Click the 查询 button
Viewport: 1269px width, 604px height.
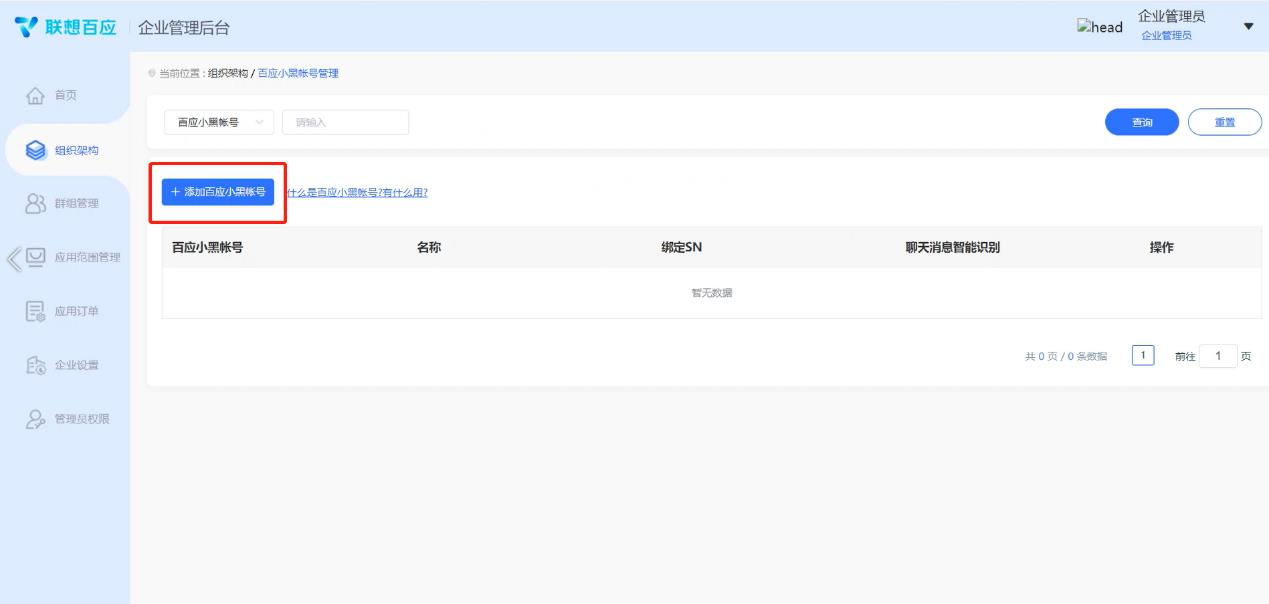[1142, 122]
